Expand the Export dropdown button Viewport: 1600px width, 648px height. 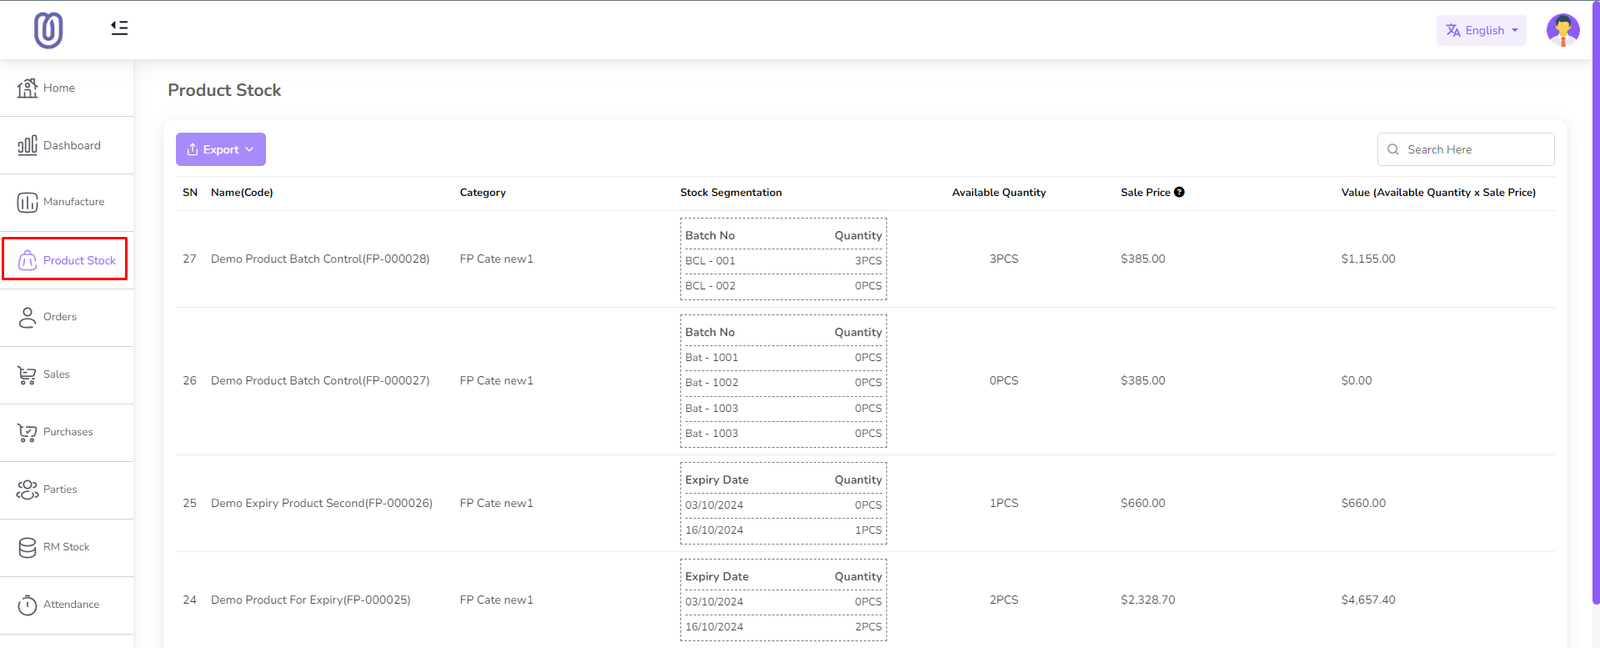pyautogui.click(x=221, y=150)
